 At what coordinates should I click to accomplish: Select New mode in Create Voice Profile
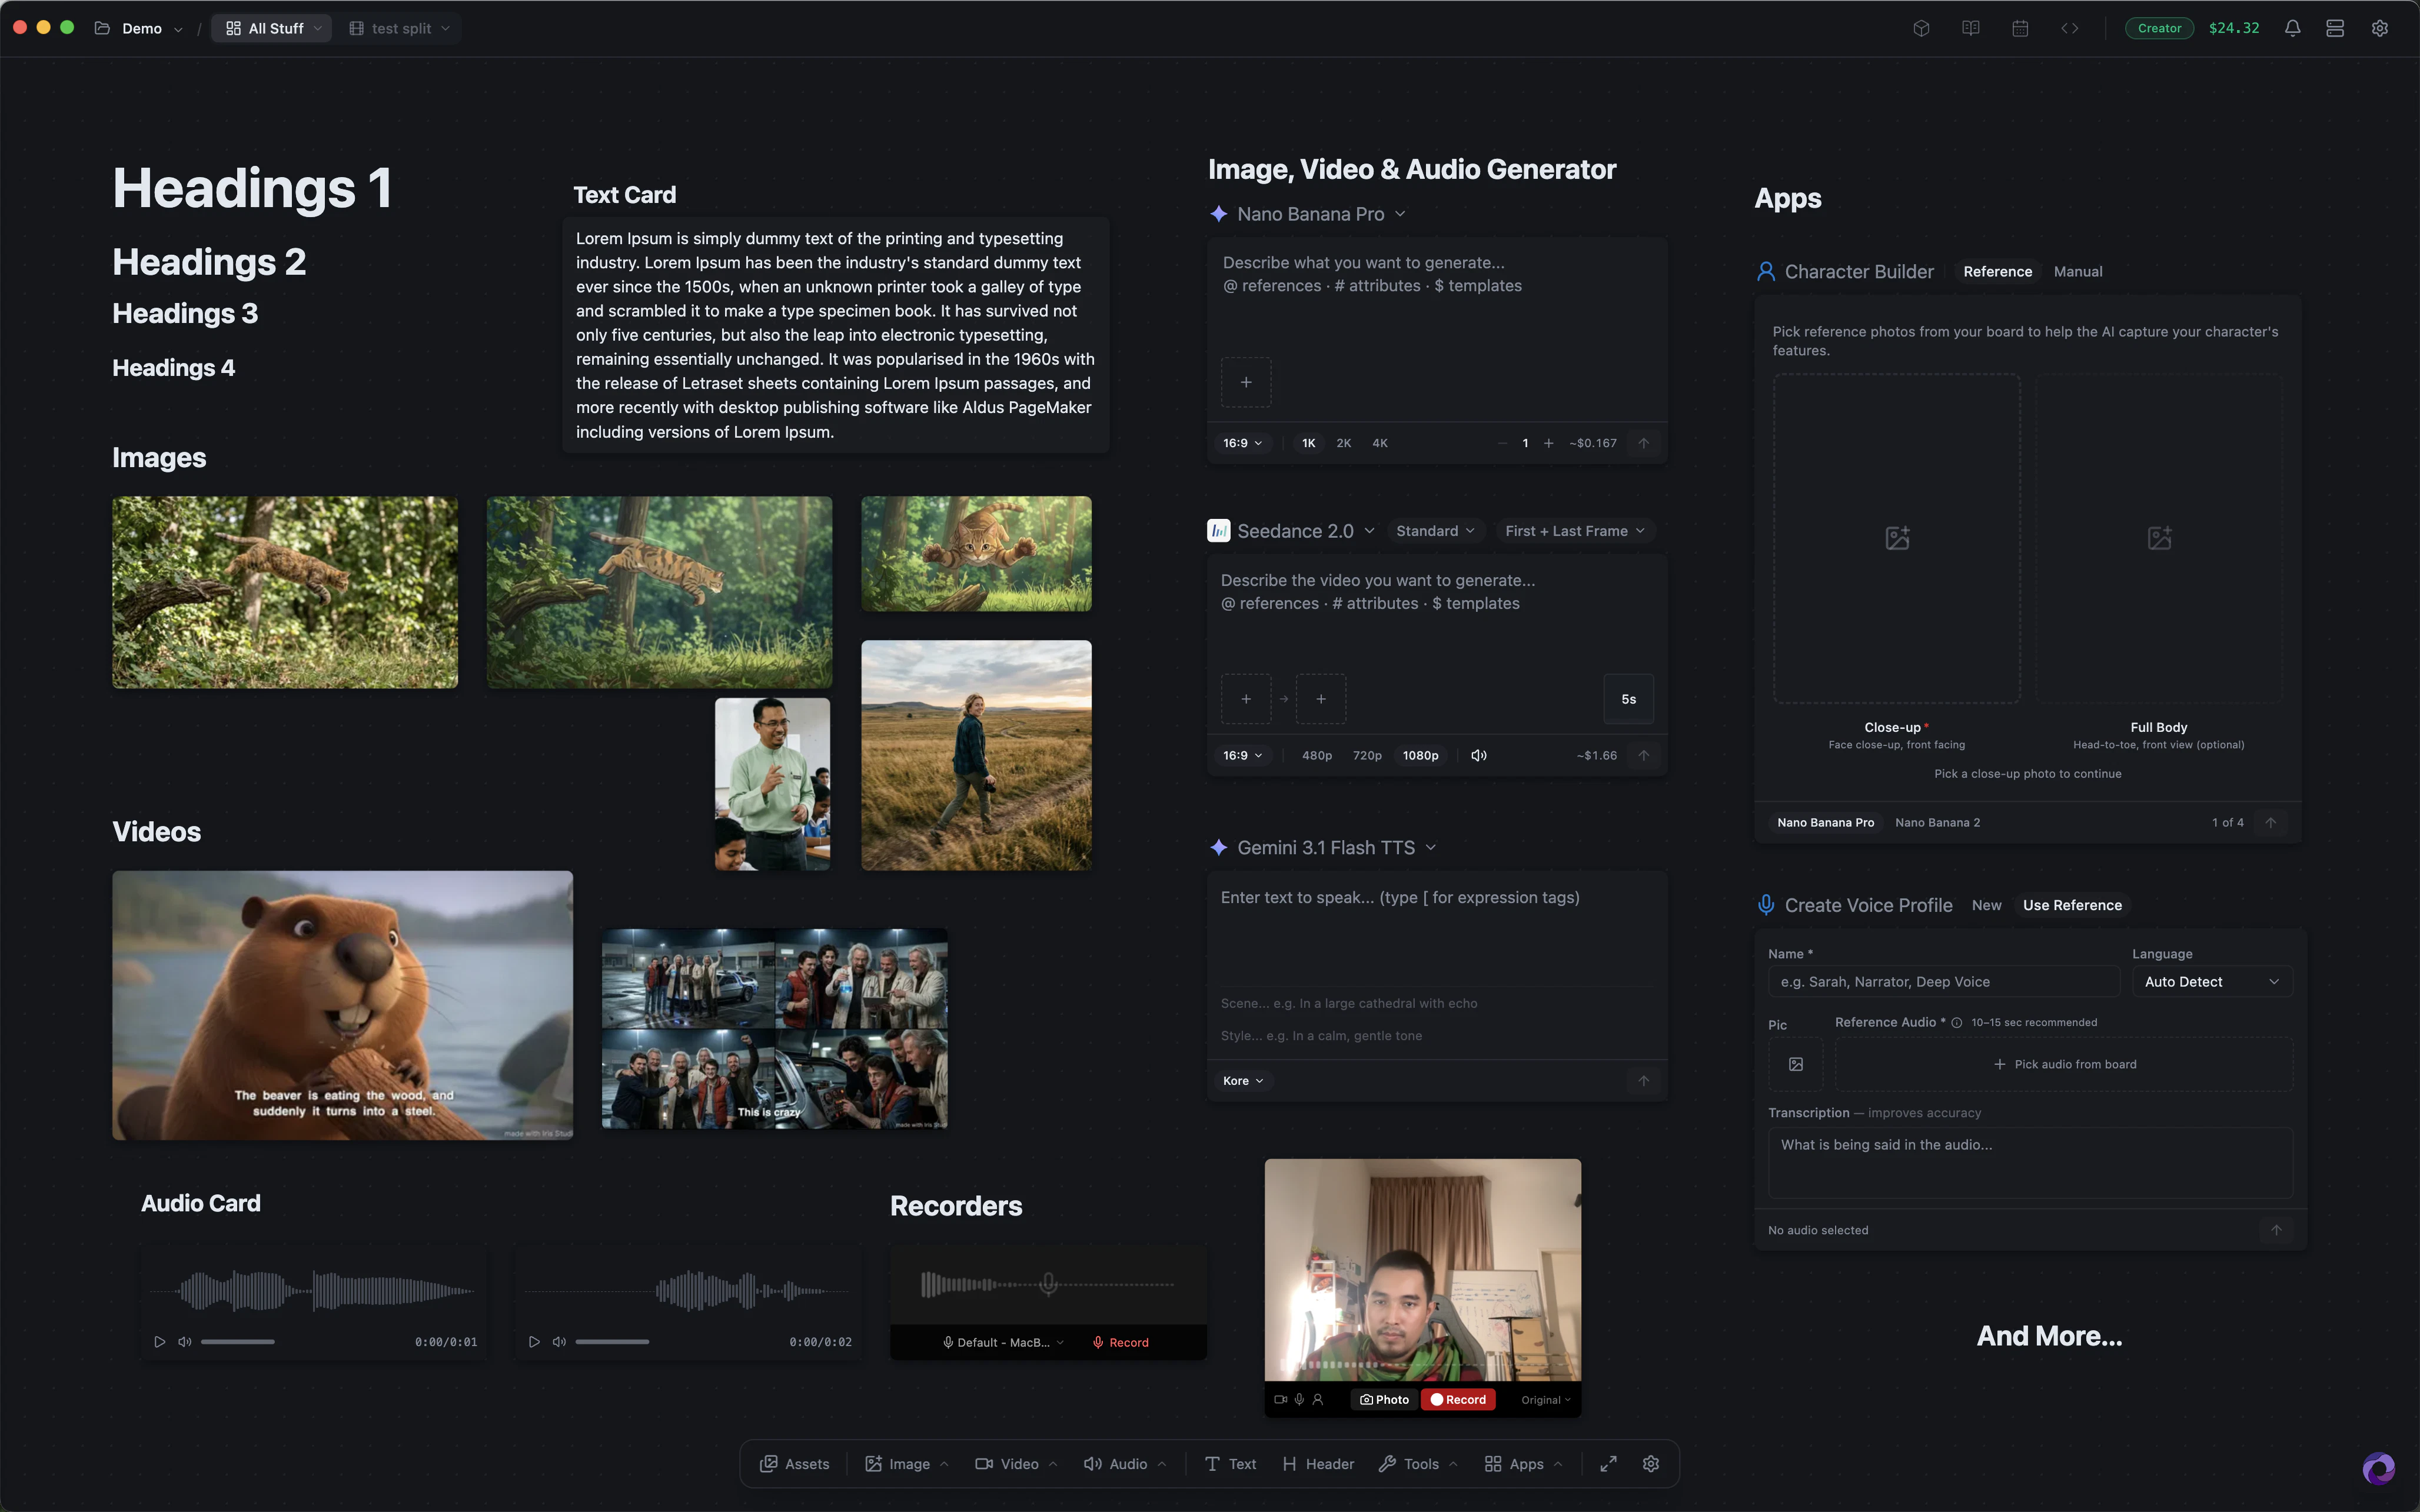click(1986, 905)
